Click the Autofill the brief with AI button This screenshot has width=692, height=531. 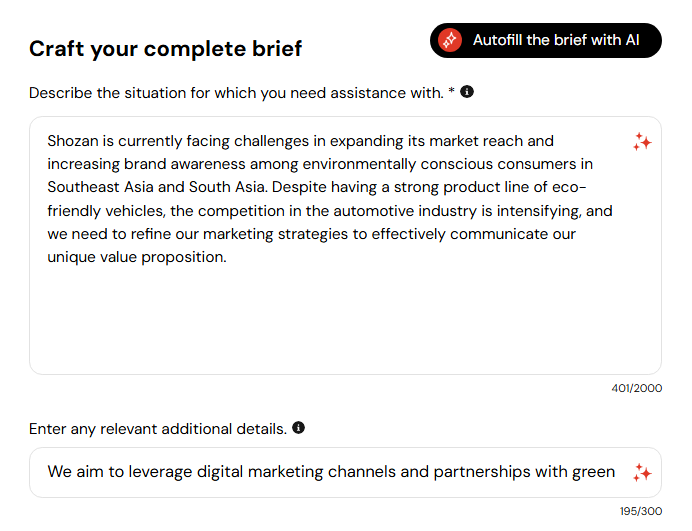545,40
